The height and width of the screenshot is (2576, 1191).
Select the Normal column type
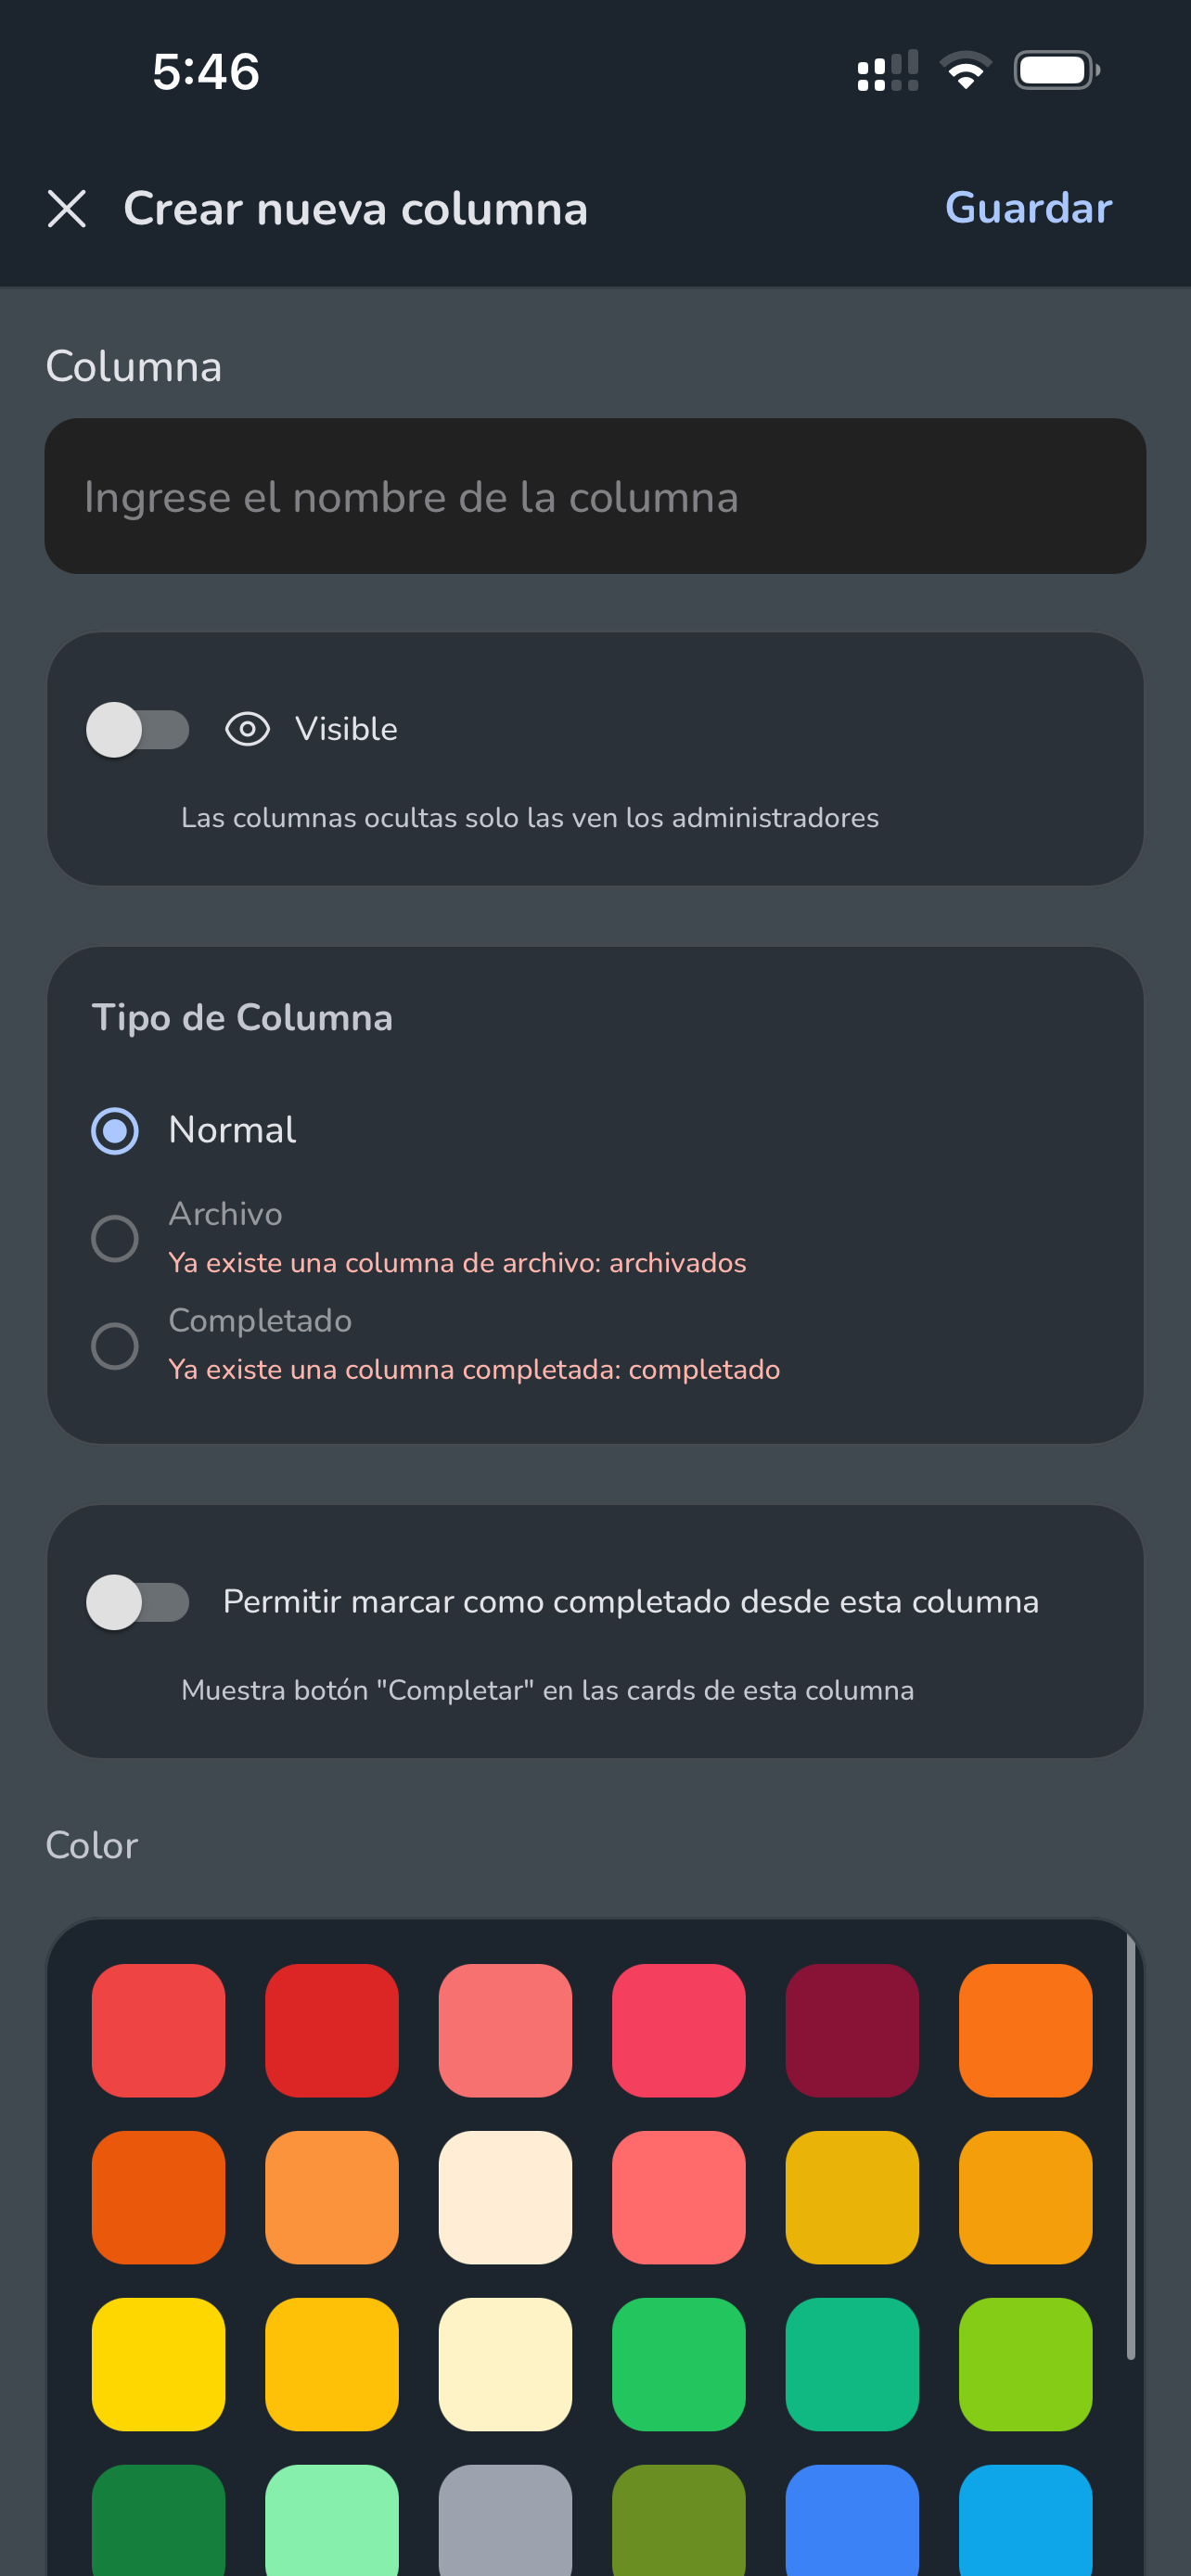point(115,1131)
